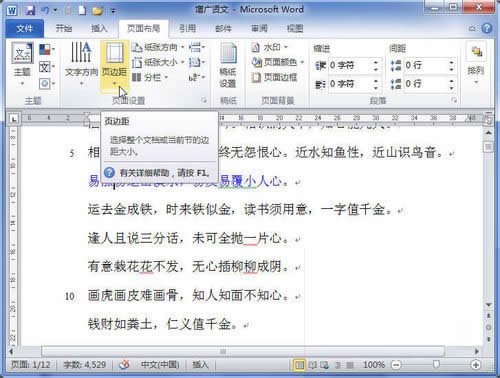
Task: Open the hyphenation icon menu
Action: tap(197, 78)
